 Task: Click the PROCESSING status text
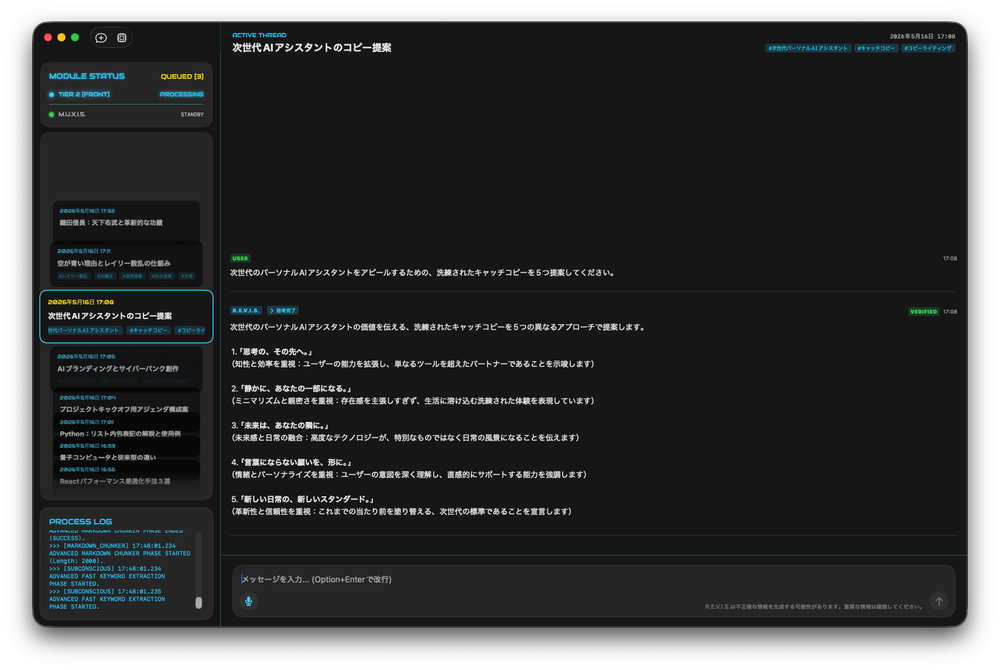pyautogui.click(x=181, y=94)
